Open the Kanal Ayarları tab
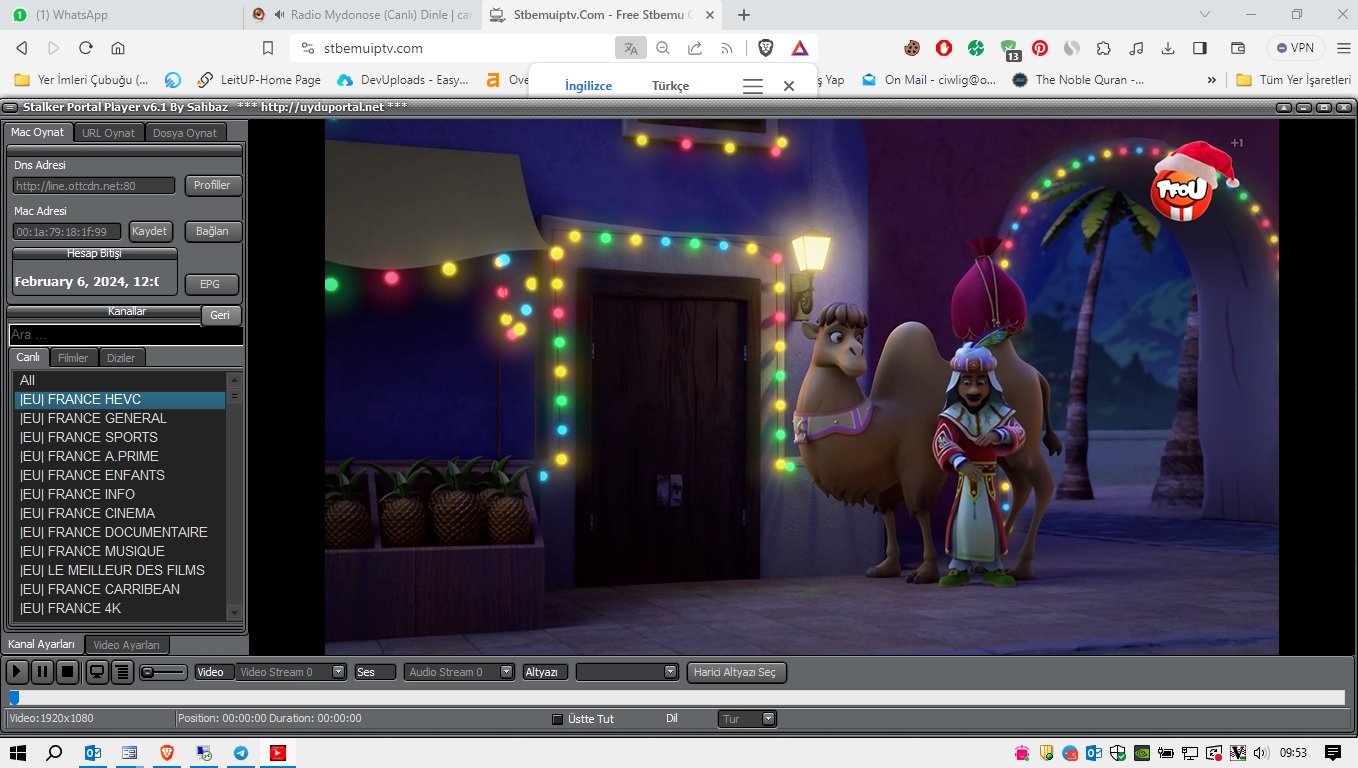Viewport: 1358px width, 768px height. pyautogui.click(x=43, y=644)
